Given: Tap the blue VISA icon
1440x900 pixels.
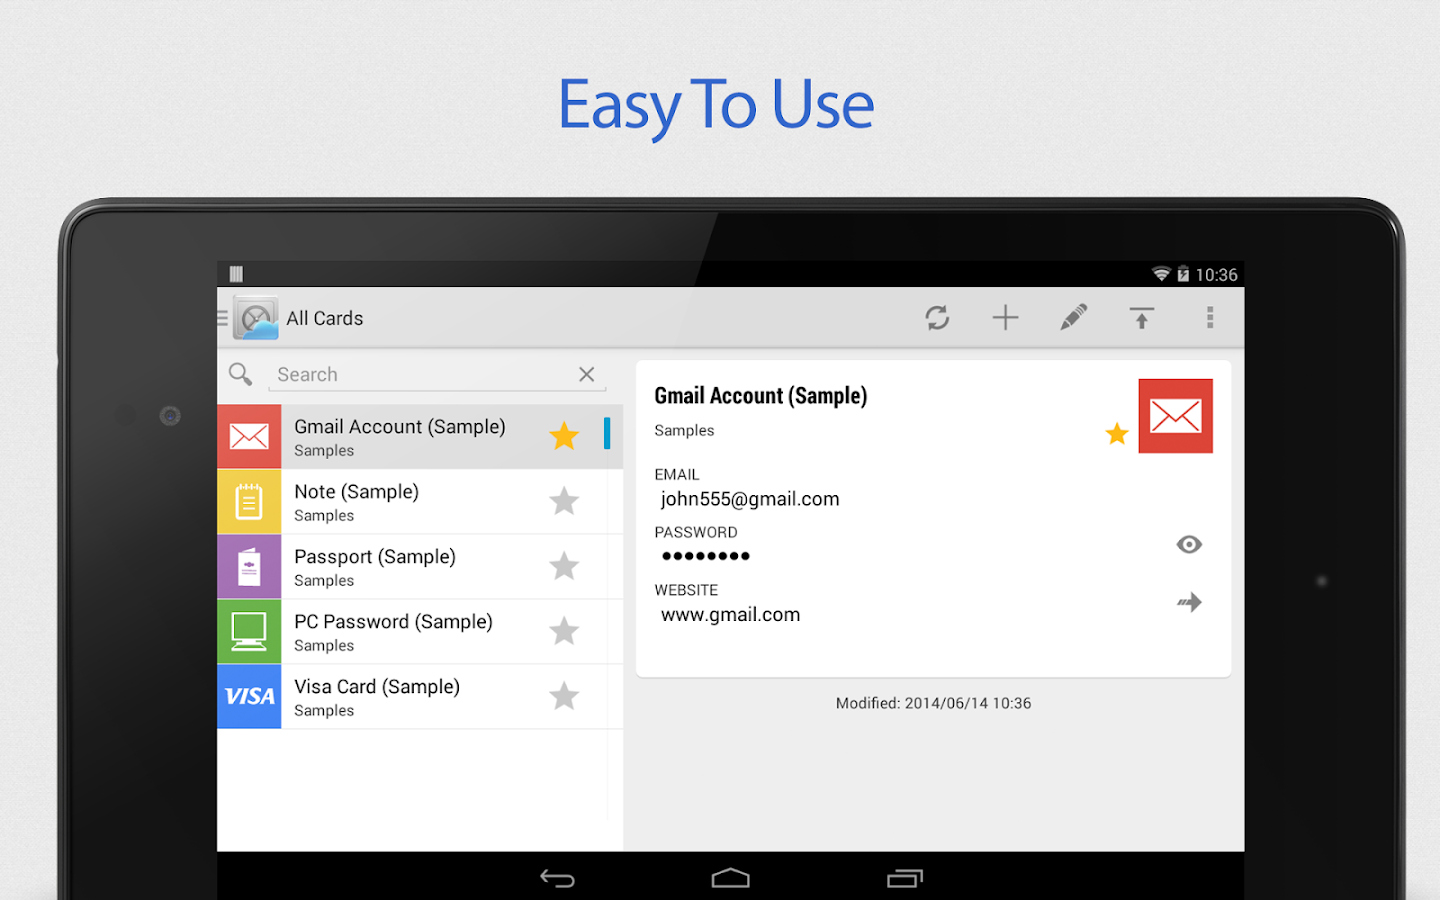Looking at the screenshot, I should [x=249, y=696].
